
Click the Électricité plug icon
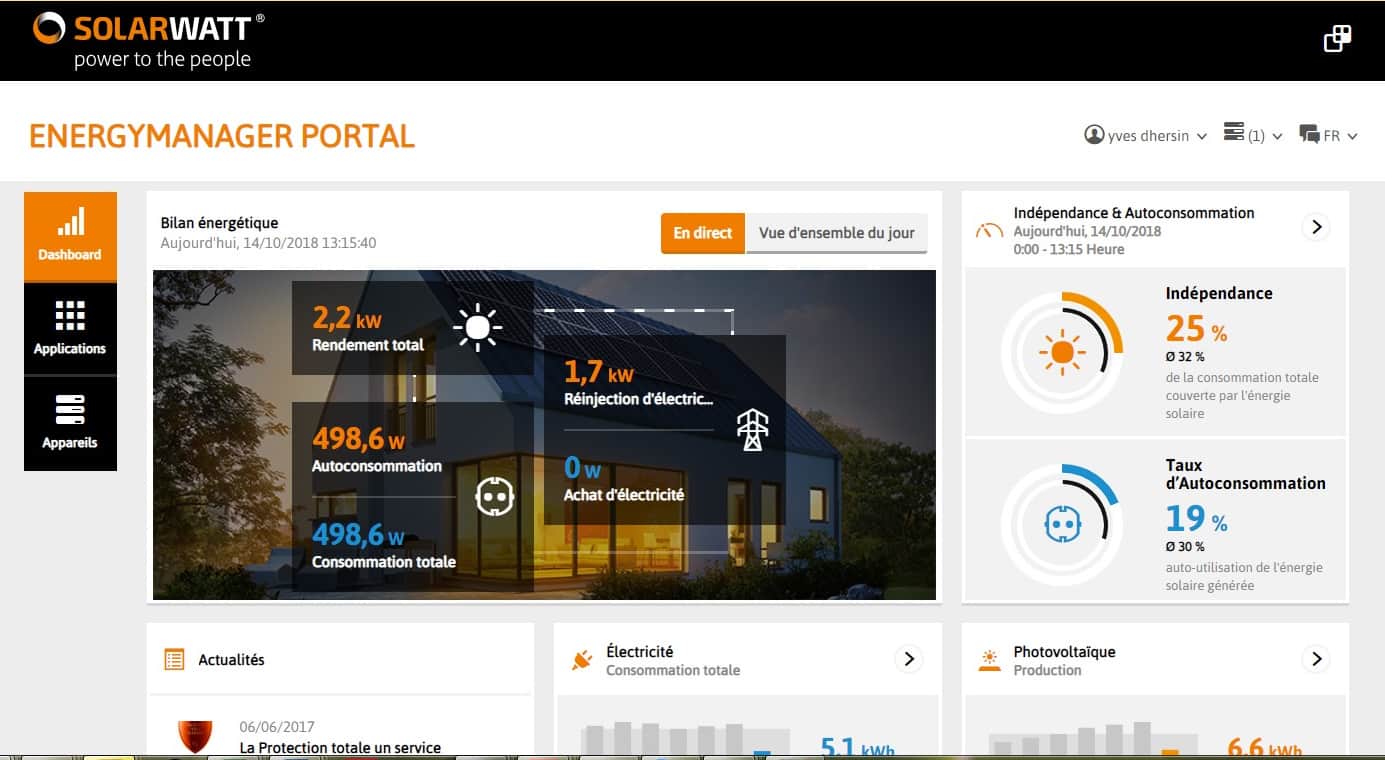582,660
